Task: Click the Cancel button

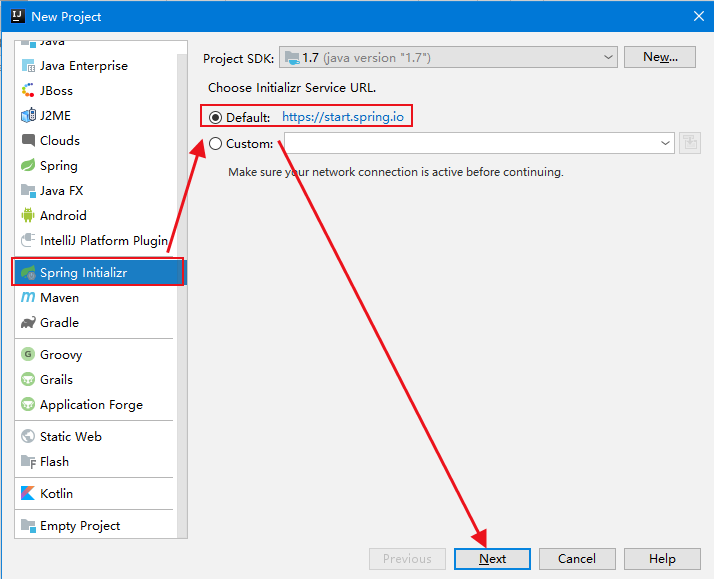Action: click(x=577, y=559)
